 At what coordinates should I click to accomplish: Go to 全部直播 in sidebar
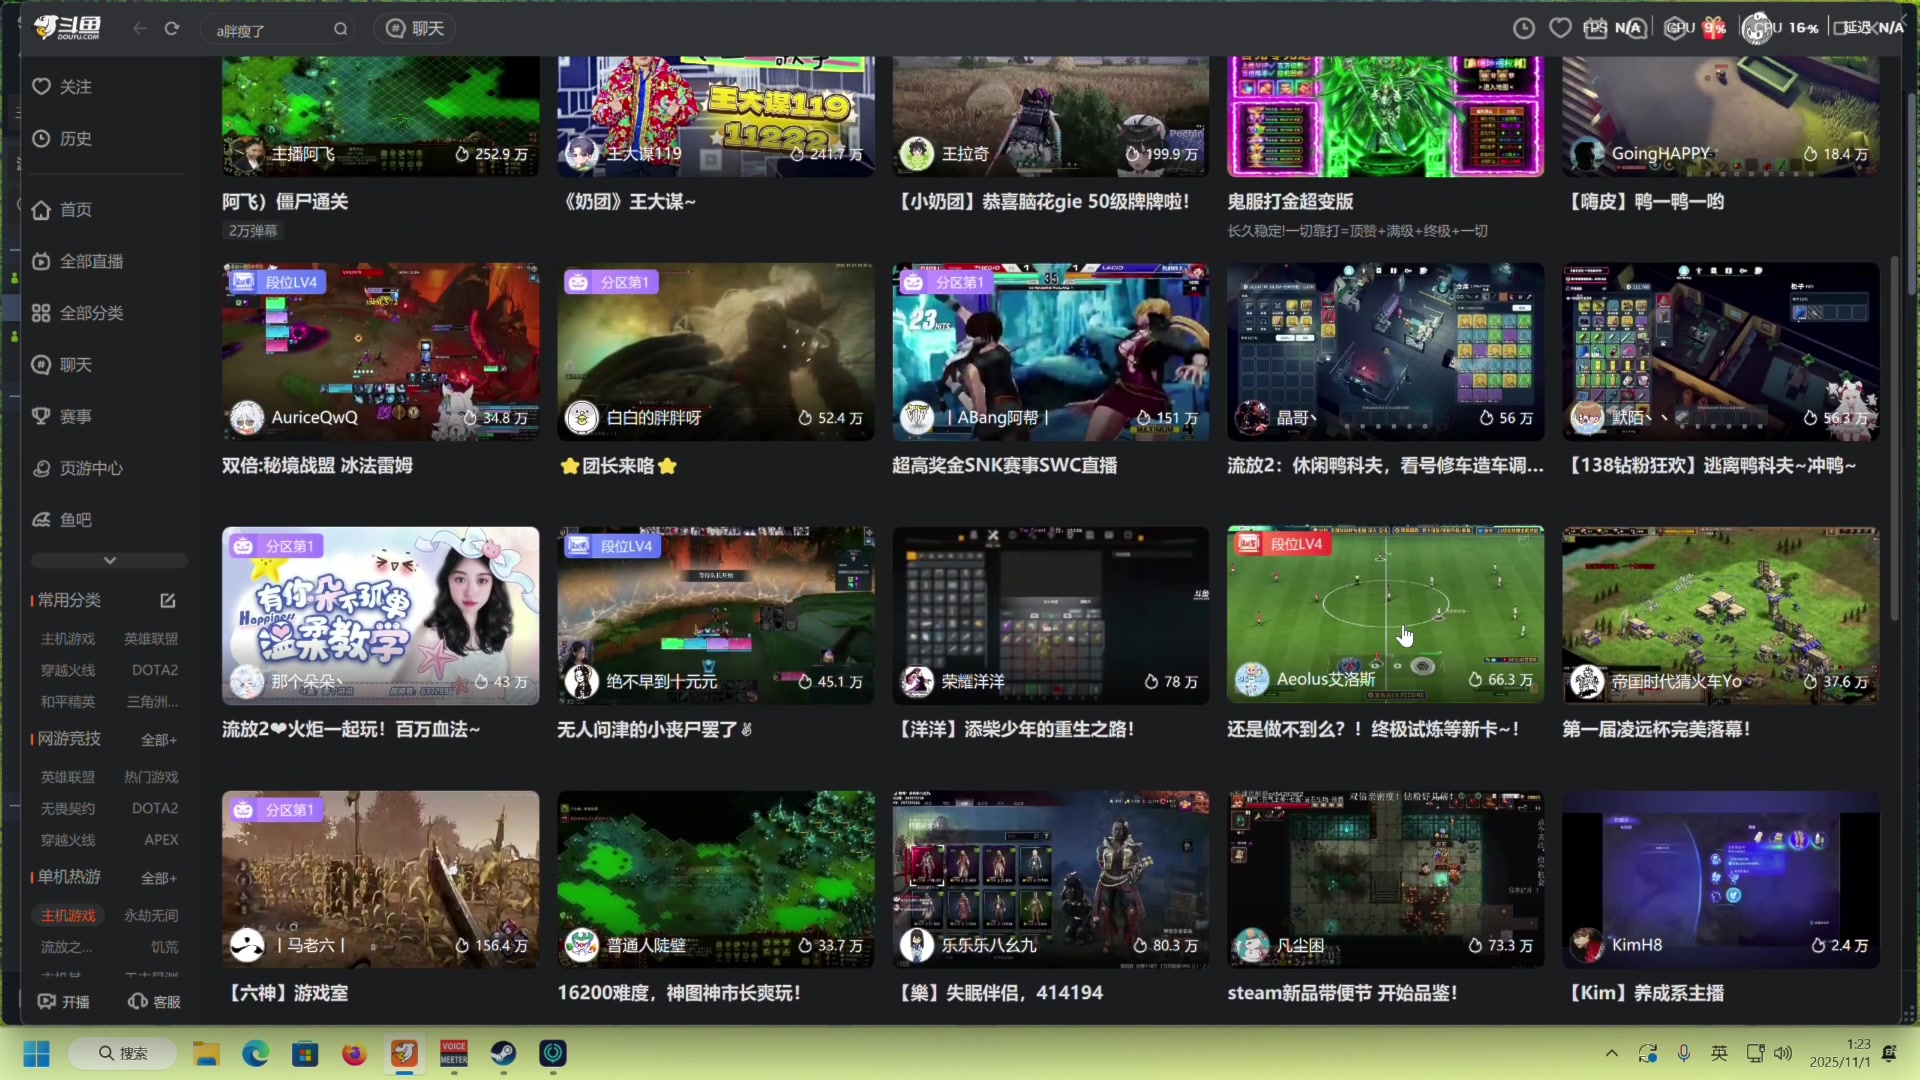90,262
